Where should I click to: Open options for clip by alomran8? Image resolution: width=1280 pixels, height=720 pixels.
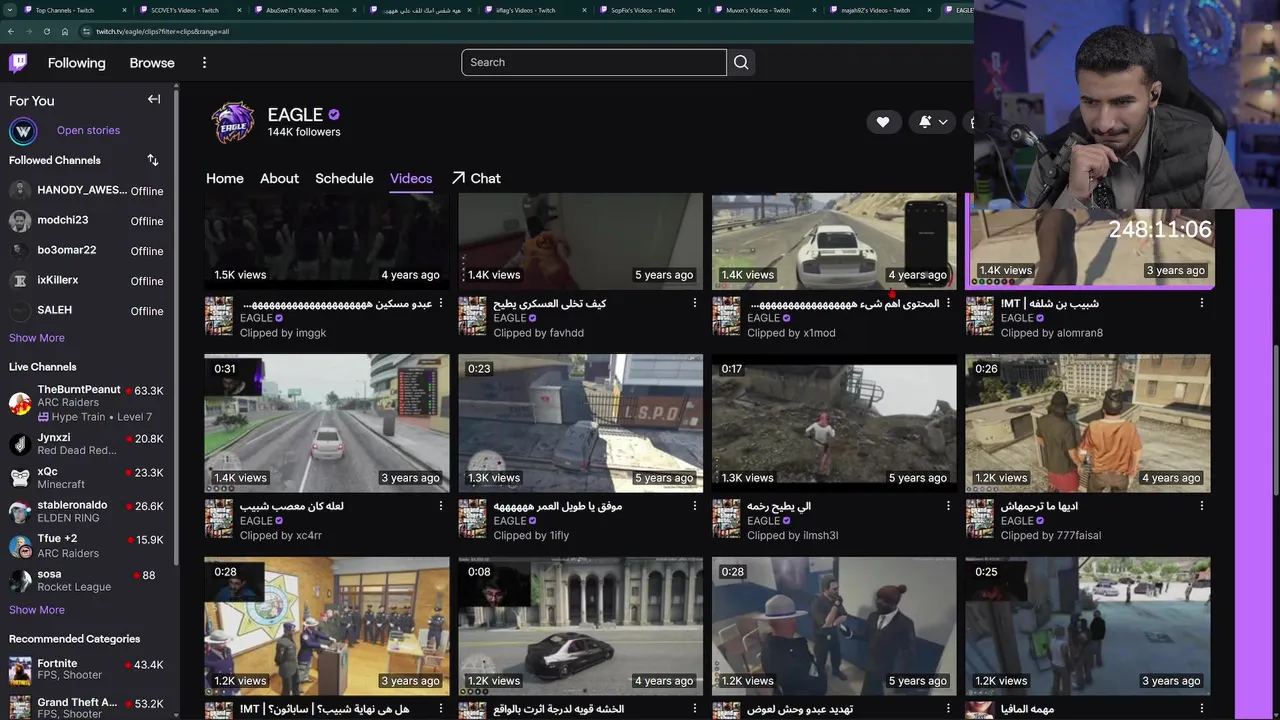point(1202,303)
